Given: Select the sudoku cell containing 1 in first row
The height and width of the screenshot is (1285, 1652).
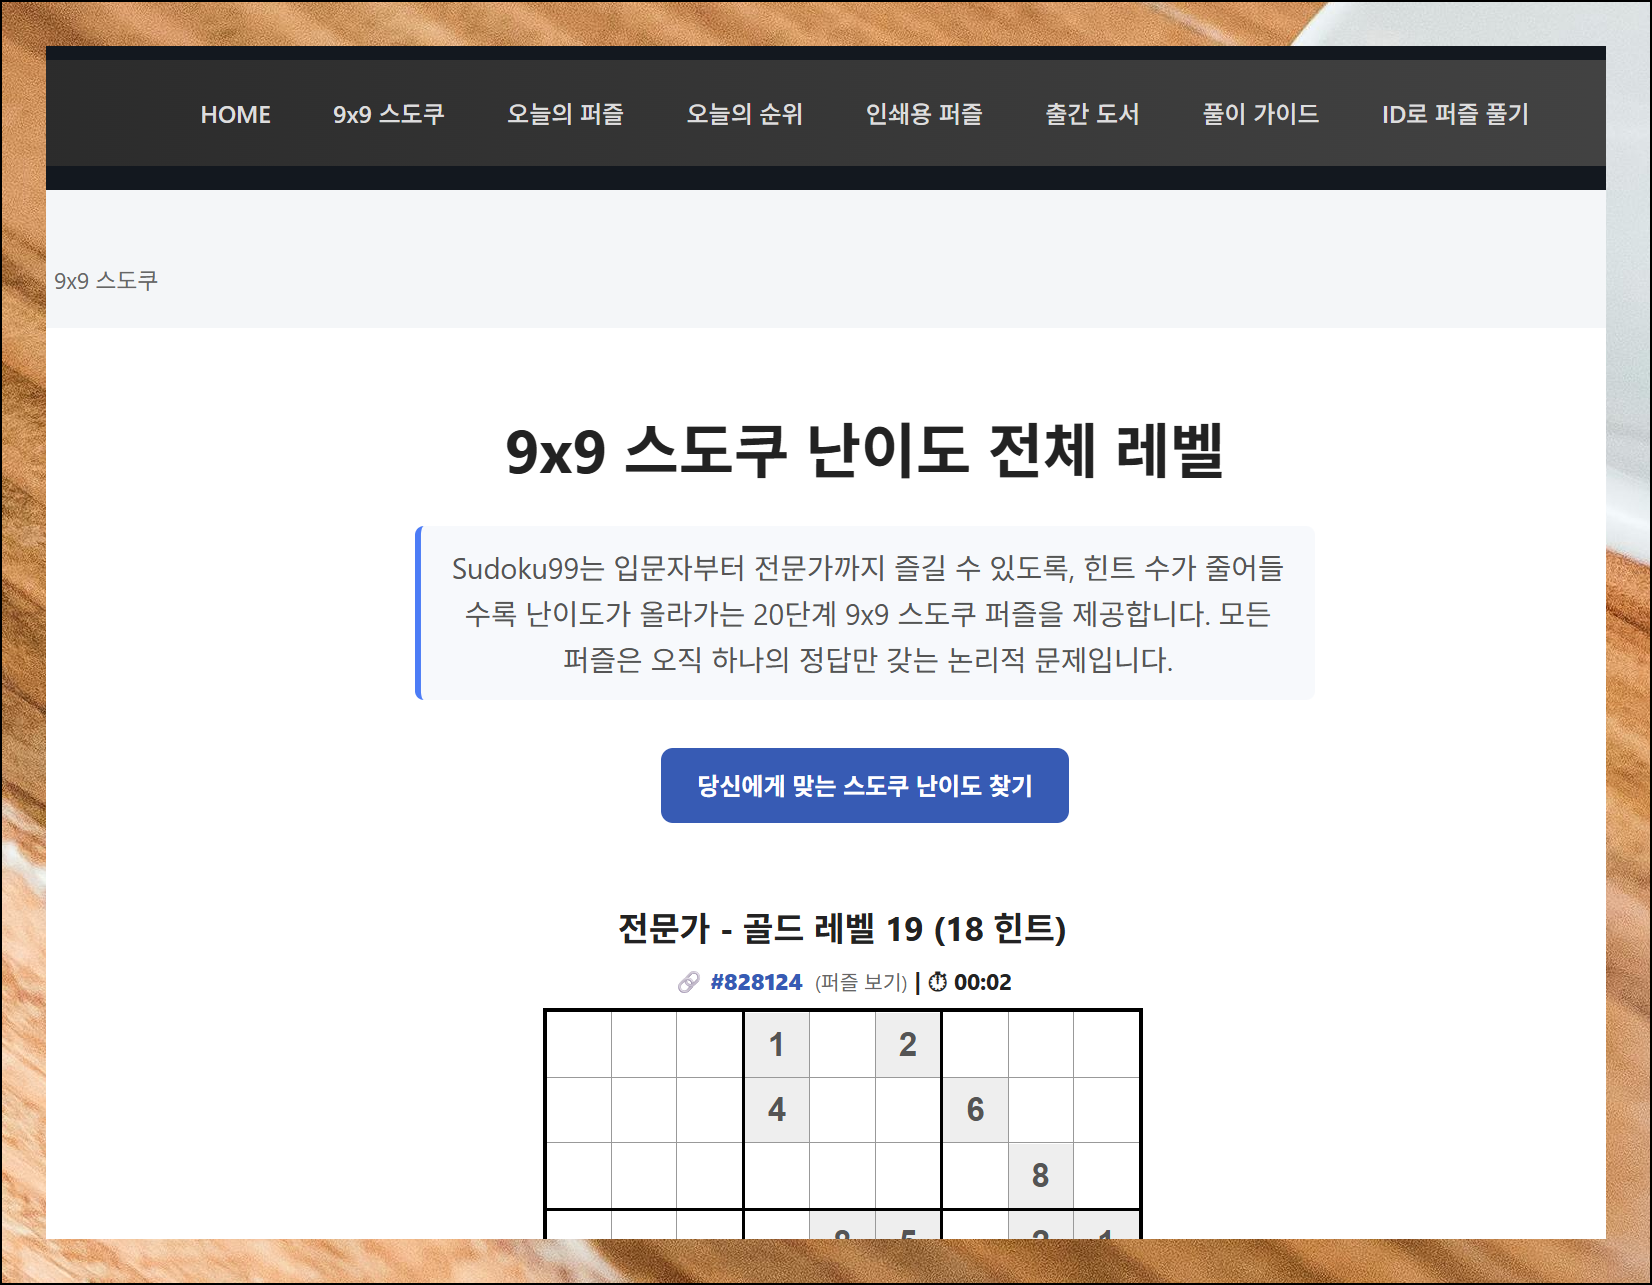Looking at the screenshot, I should pos(777,1044).
